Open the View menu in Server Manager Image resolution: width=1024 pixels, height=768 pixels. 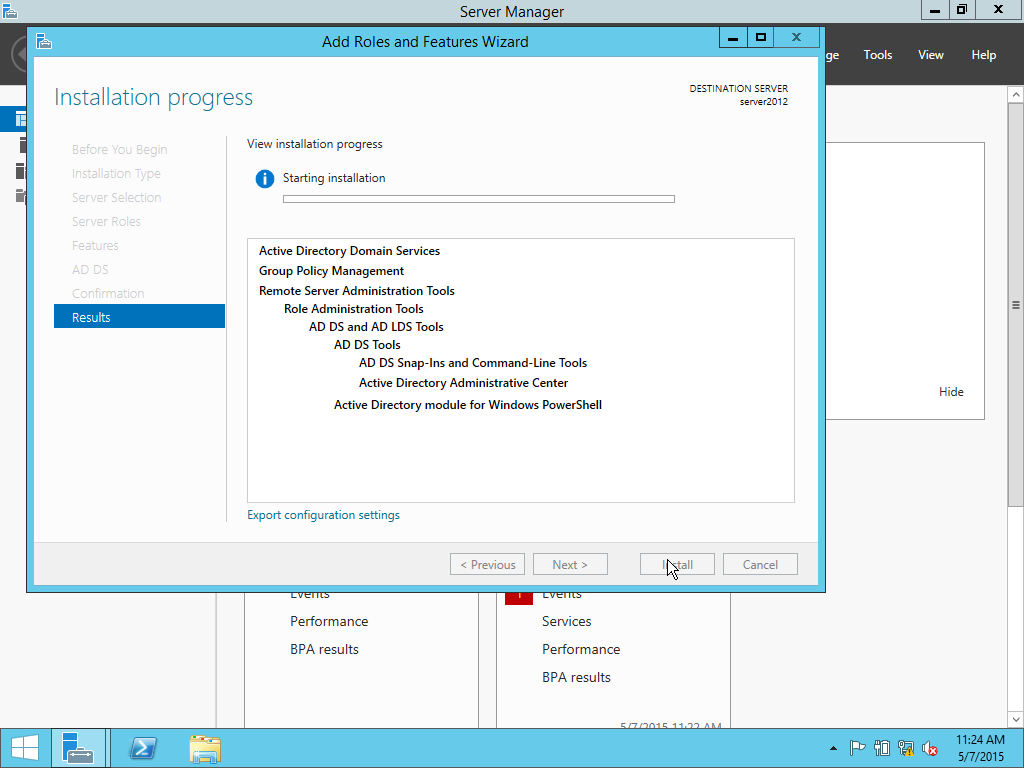[x=930, y=54]
